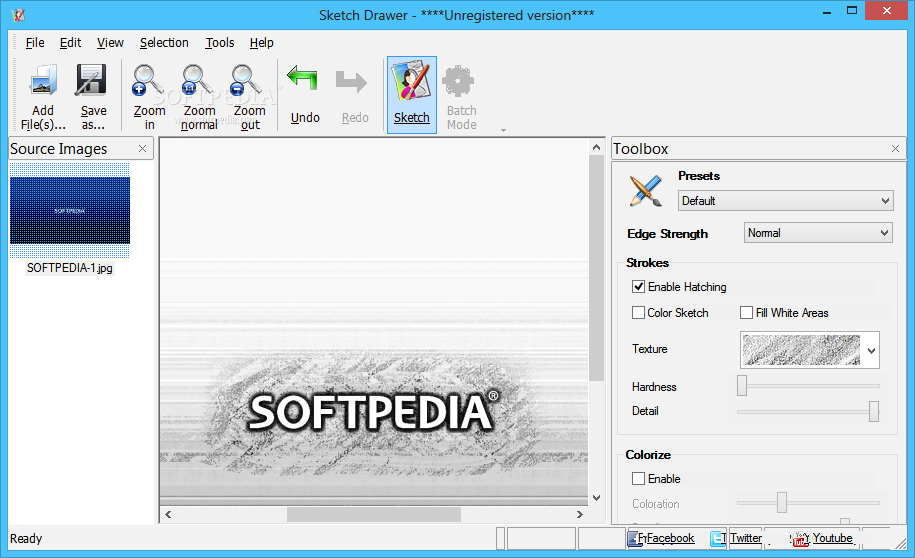Click the Presets pencil and brush icon
This screenshot has width=915, height=558.
[x=645, y=190]
